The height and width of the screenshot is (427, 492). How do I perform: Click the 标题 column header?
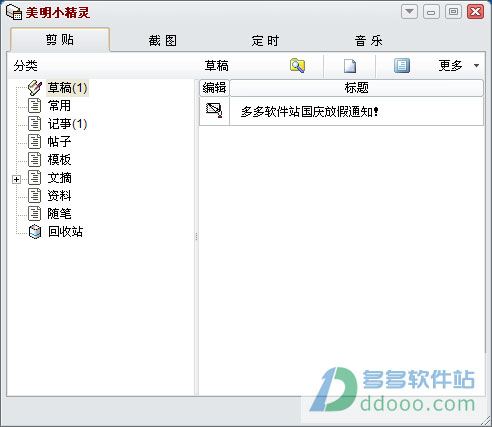[356, 88]
